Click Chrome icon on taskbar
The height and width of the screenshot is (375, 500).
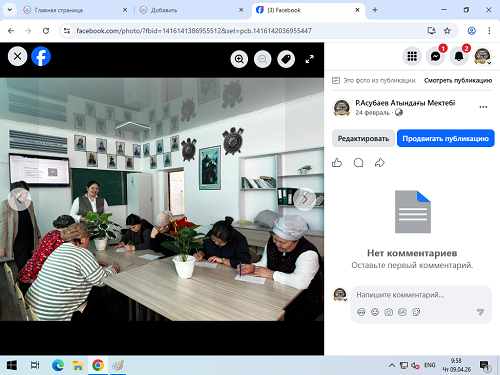[x=98, y=365]
